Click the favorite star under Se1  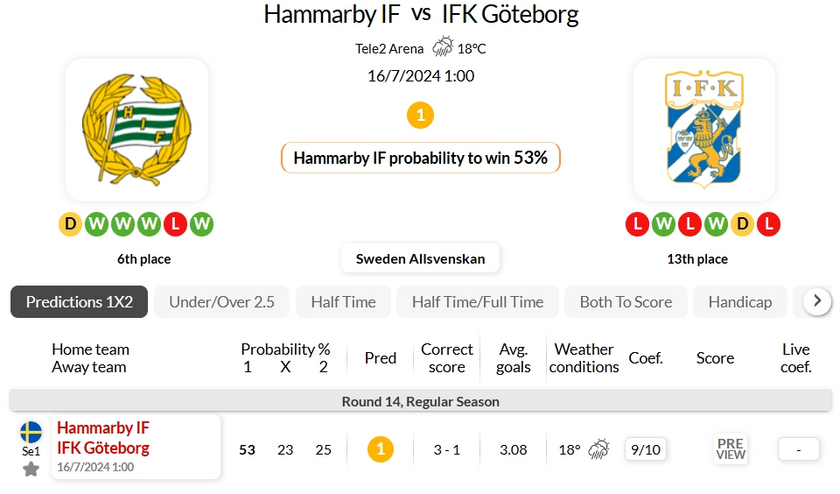pos(31,469)
